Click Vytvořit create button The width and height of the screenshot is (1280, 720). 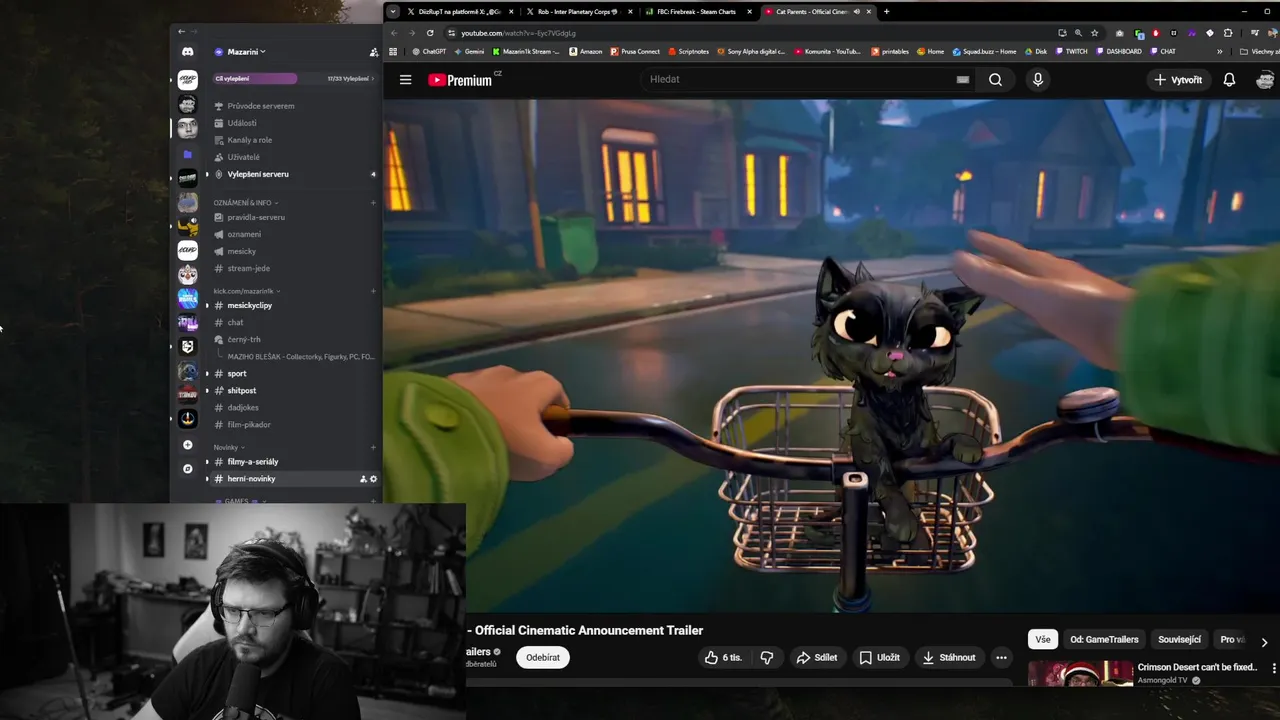[x=1177, y=80]
